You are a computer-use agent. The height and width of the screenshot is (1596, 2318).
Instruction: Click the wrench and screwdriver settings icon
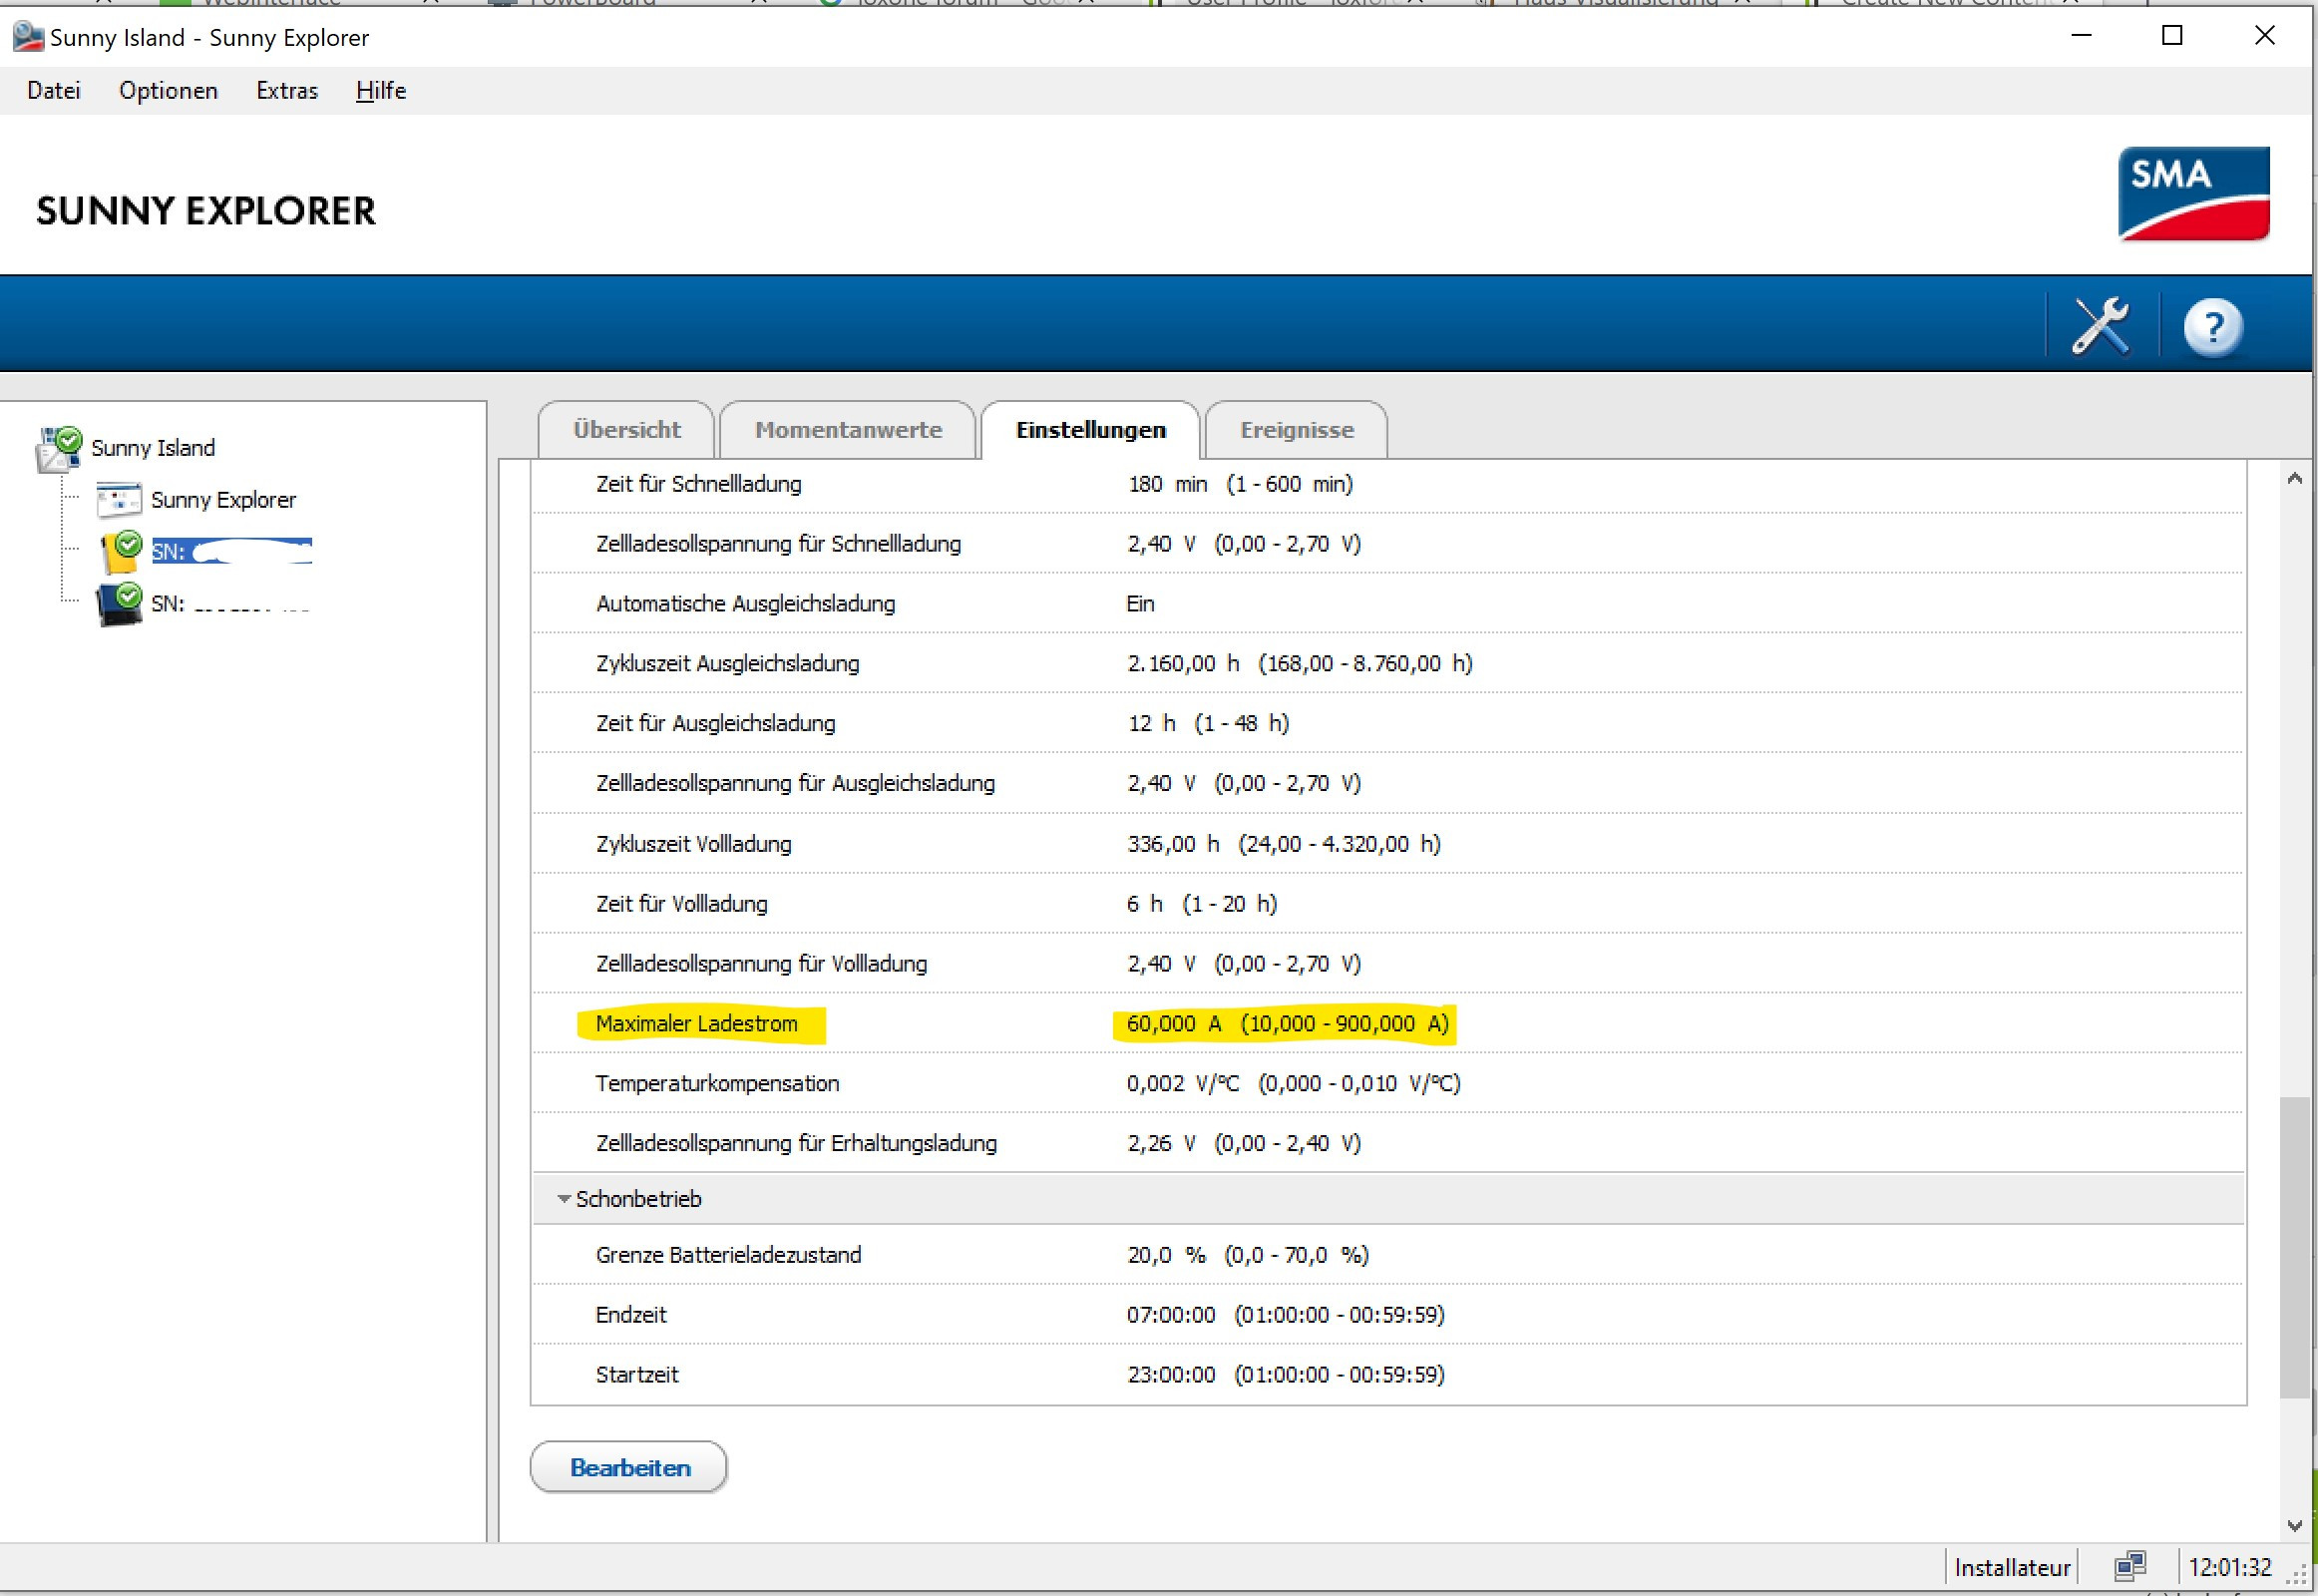(2100, 326)
